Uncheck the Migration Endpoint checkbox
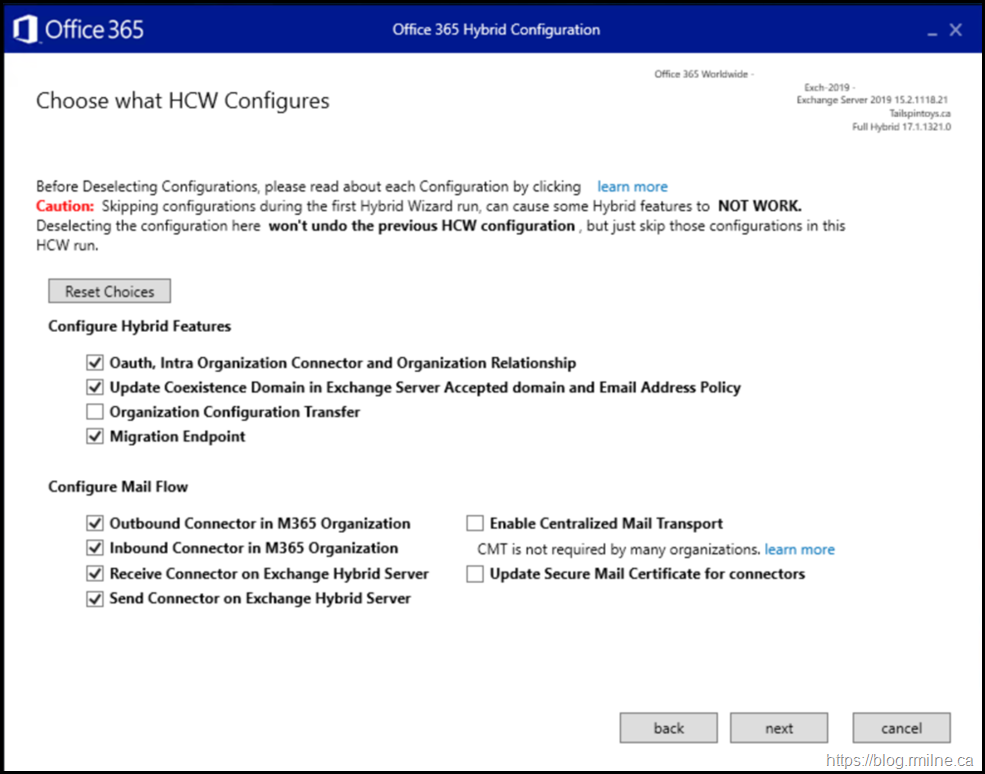 pyautogui.click(x=95, y=436)
